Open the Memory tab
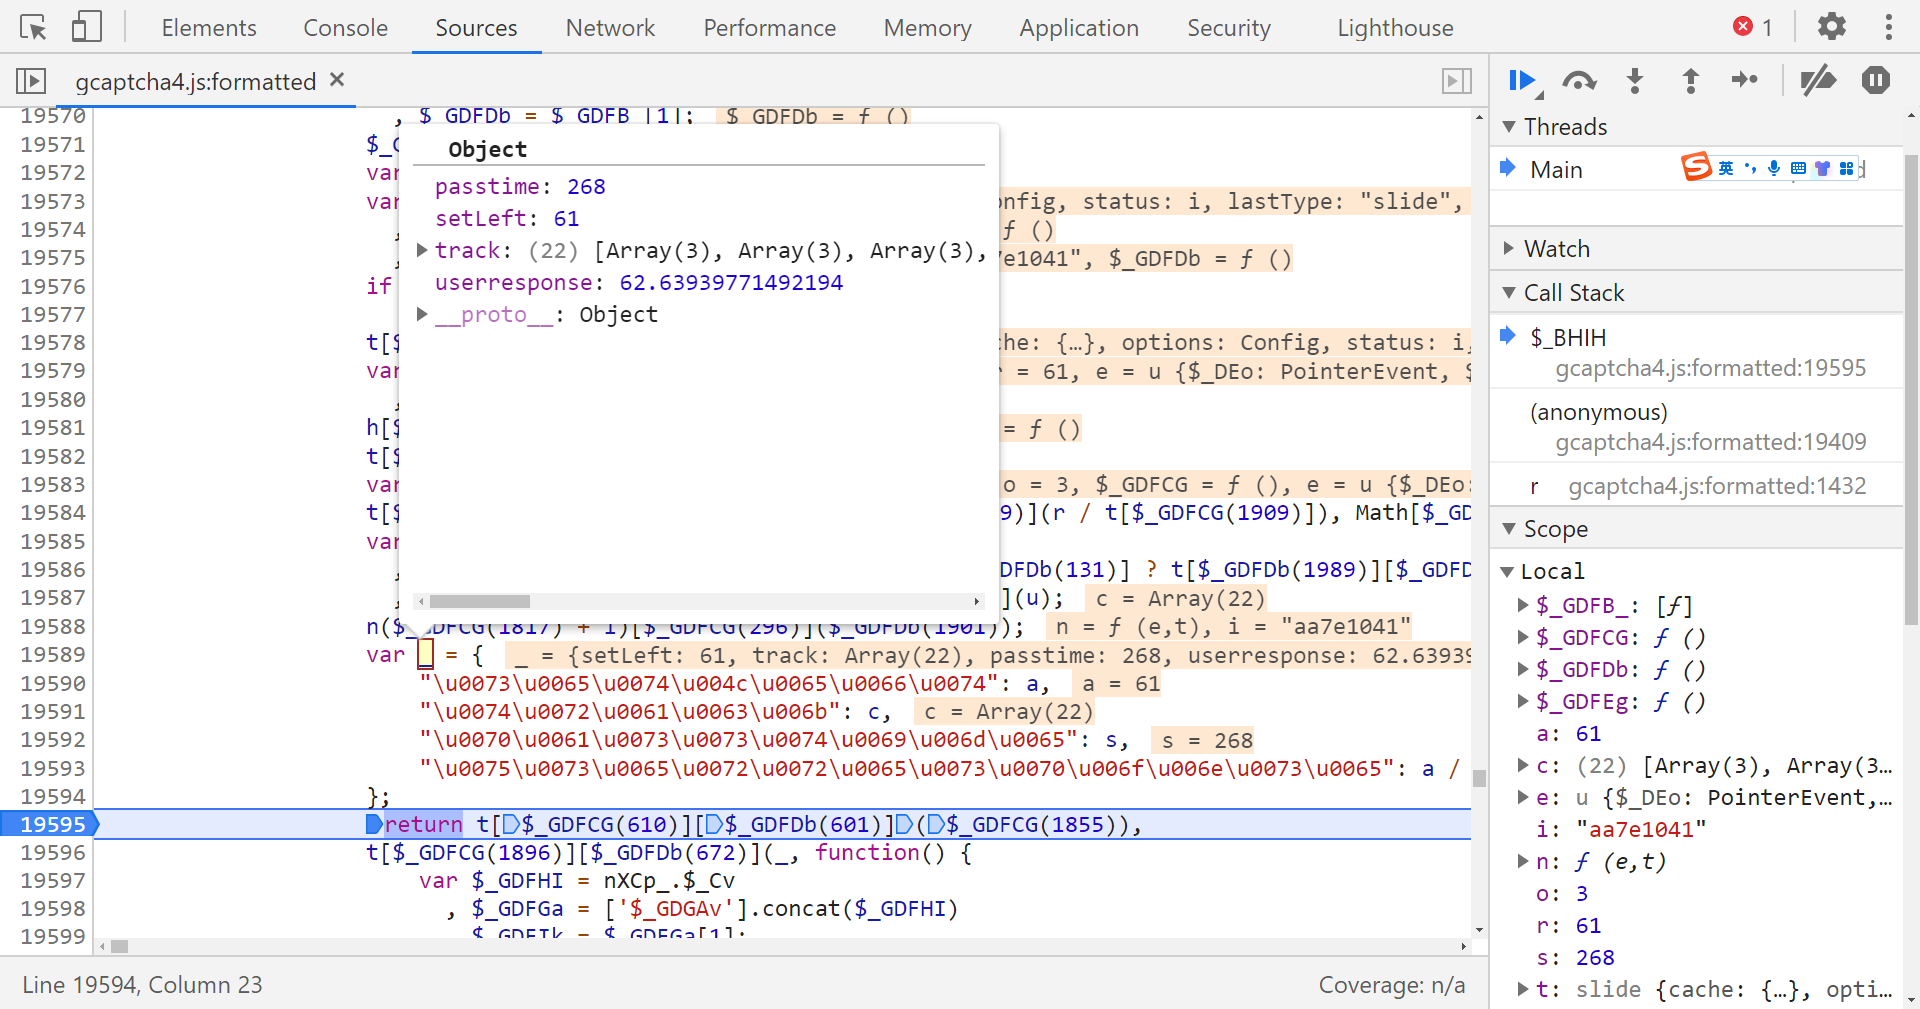Viewport: 1920px width, 1009px height. (x=927, y=28)
